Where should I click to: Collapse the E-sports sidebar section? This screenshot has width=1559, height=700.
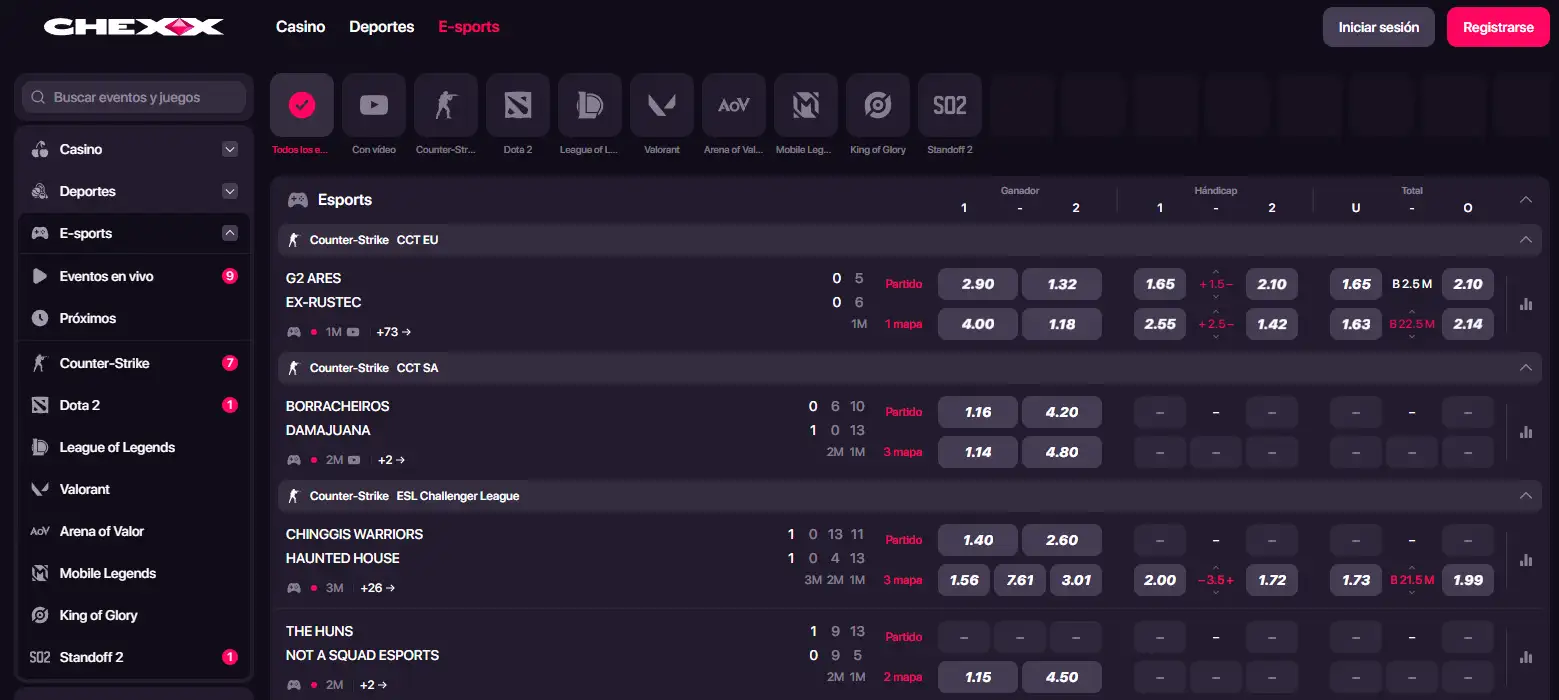point(230,233)
